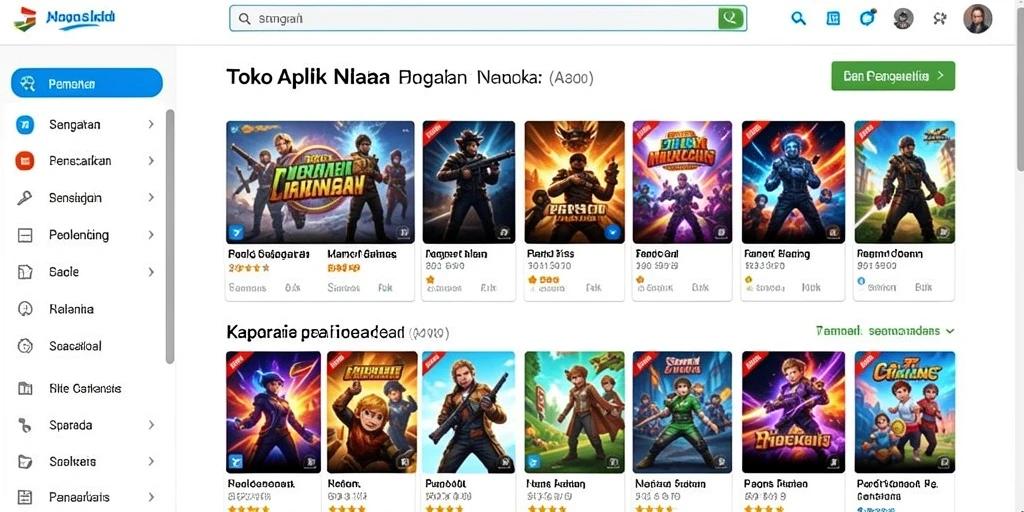Select the highlighted Pemanen sidebar item
Viewport: 1024px width, 512px height.
[x=87, y=83]
